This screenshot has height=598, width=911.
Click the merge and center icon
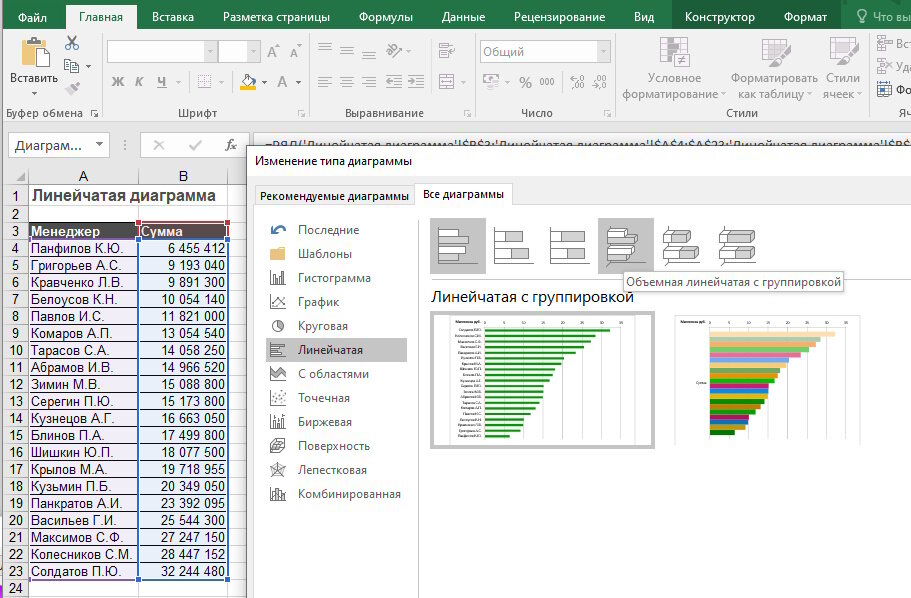click(446, 82)
